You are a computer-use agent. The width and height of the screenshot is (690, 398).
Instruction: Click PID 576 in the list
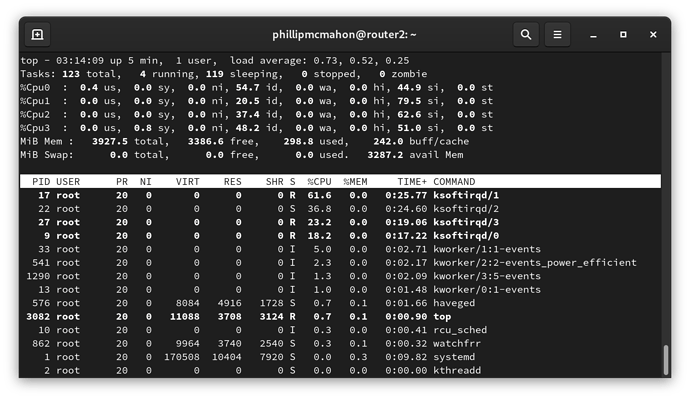(41, 303)
